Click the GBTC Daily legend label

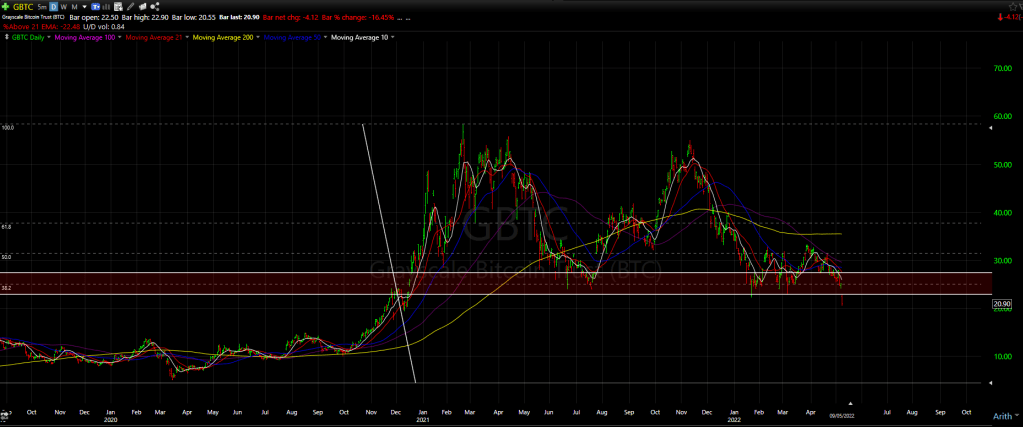point(29,37)
